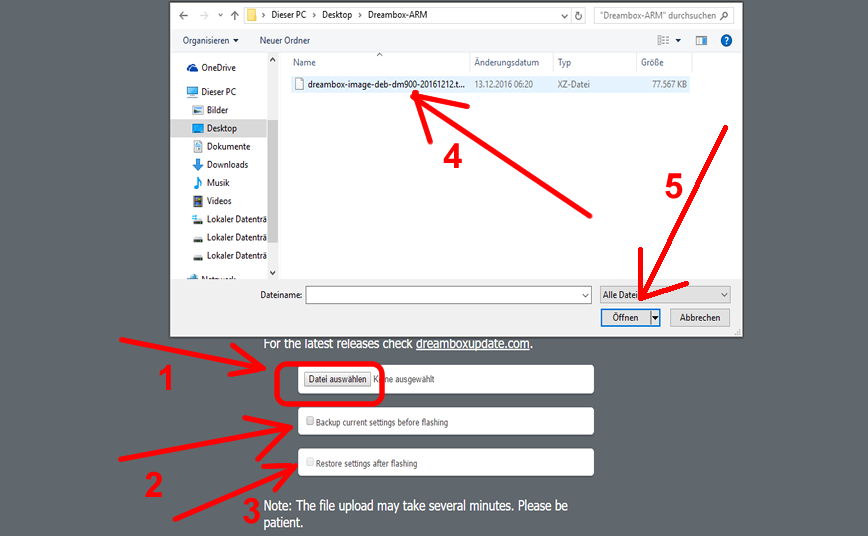Open the Dateiname history dropdown arrow
This screenshot has height=536, width=868.
click(585, 295)
